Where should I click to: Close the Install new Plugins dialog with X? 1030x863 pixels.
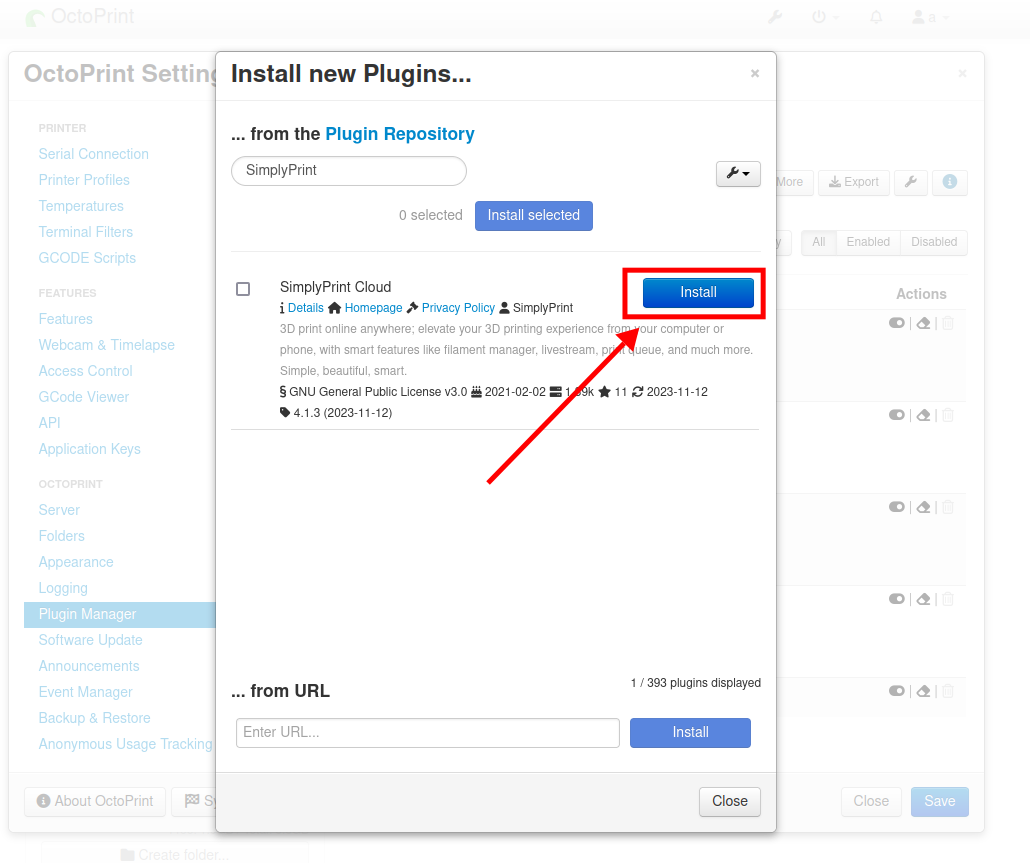tap(755, 74)
